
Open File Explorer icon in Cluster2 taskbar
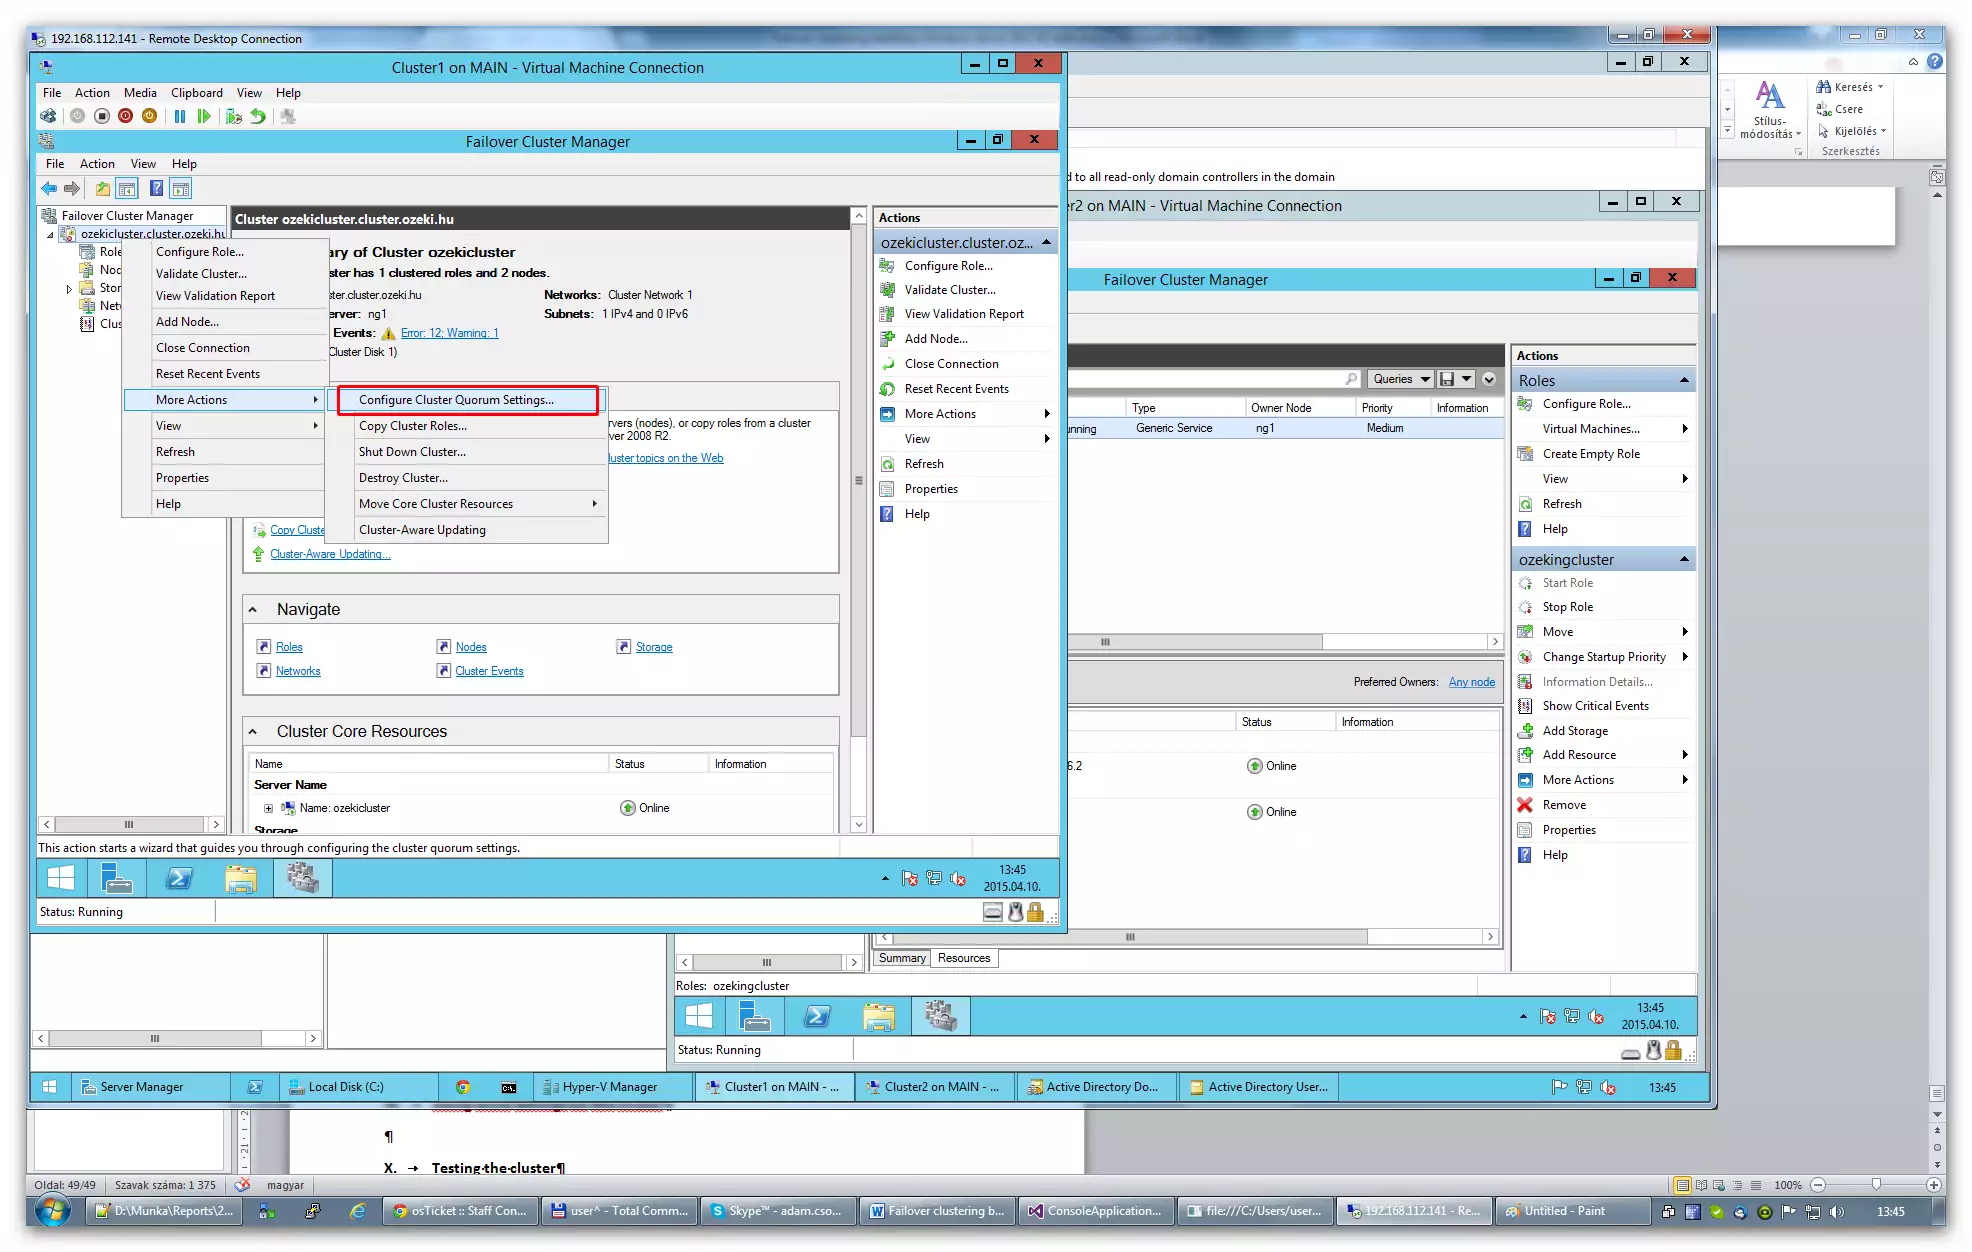pos(879,1016)
